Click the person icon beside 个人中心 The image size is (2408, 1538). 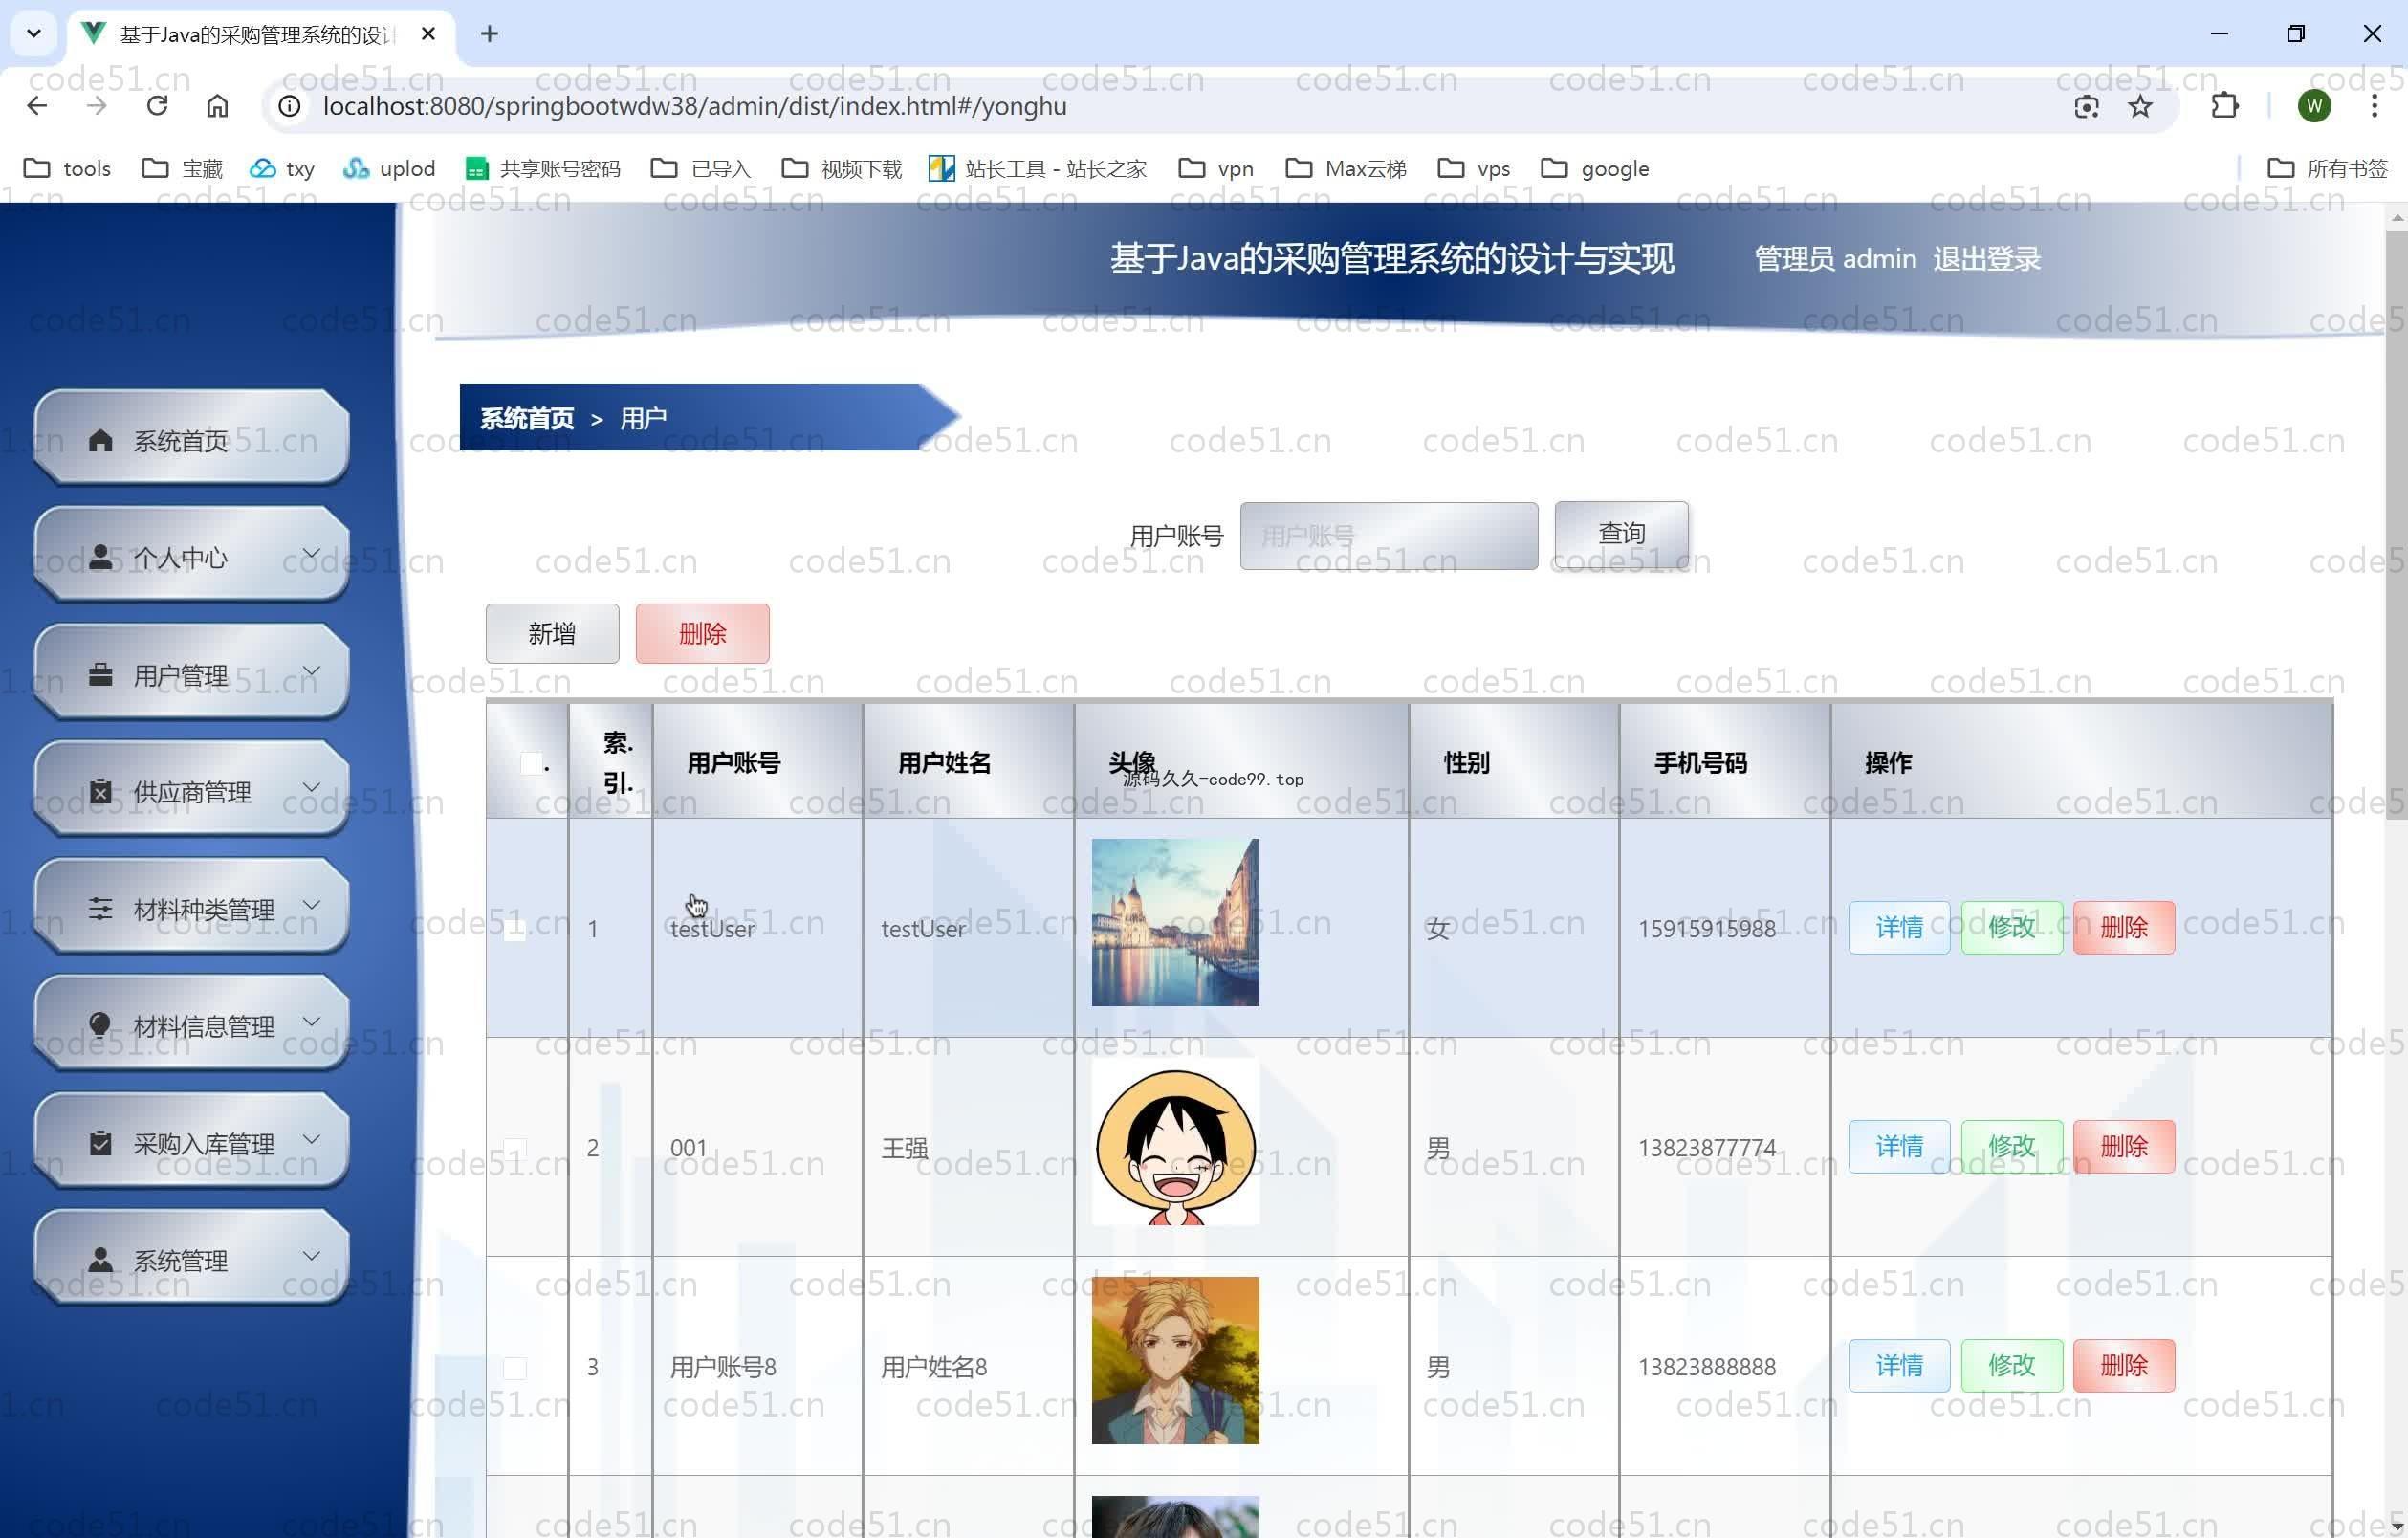[100, 557]
